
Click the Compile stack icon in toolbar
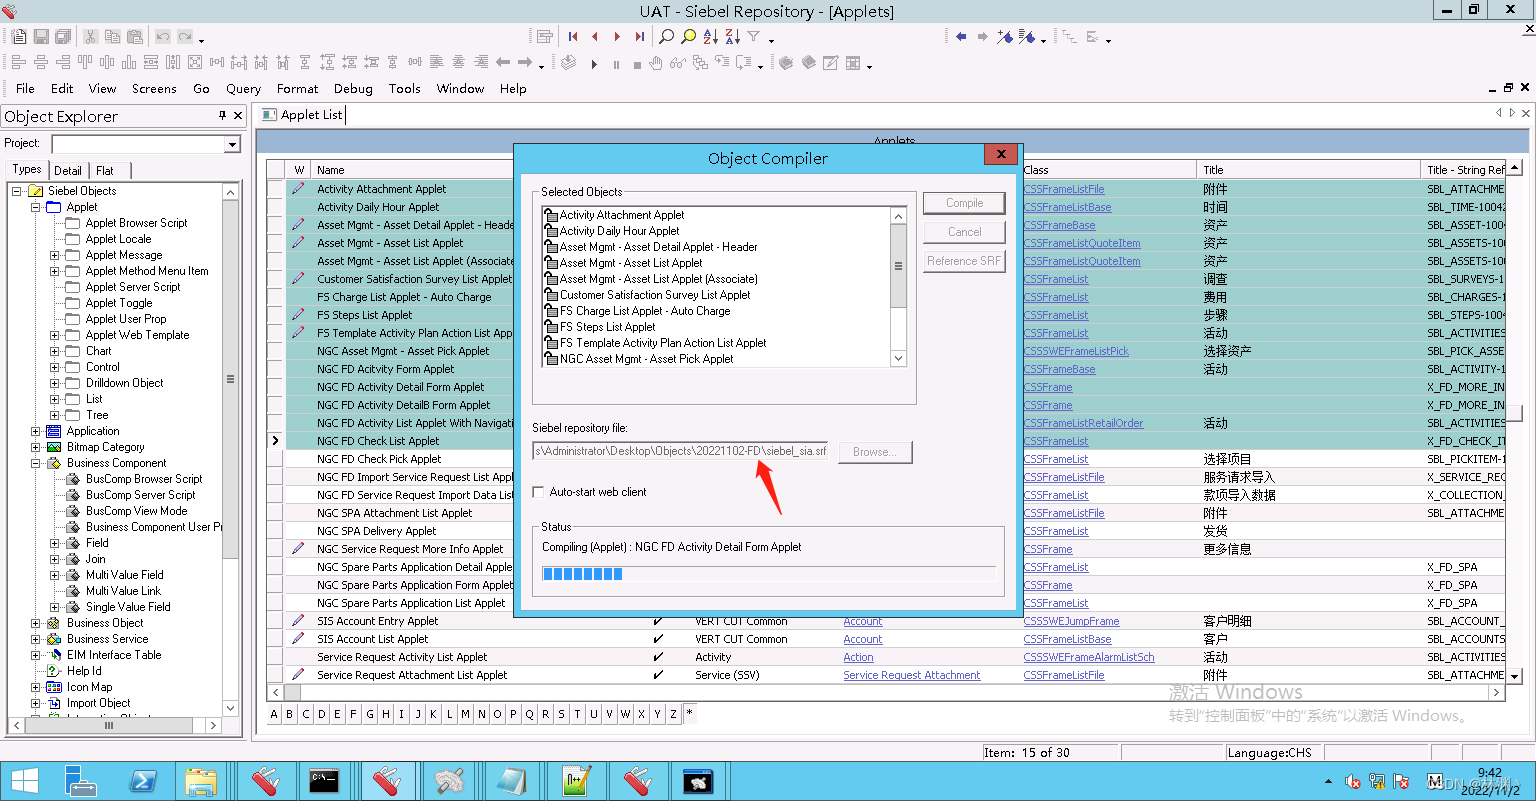click(x=568, y=63)
